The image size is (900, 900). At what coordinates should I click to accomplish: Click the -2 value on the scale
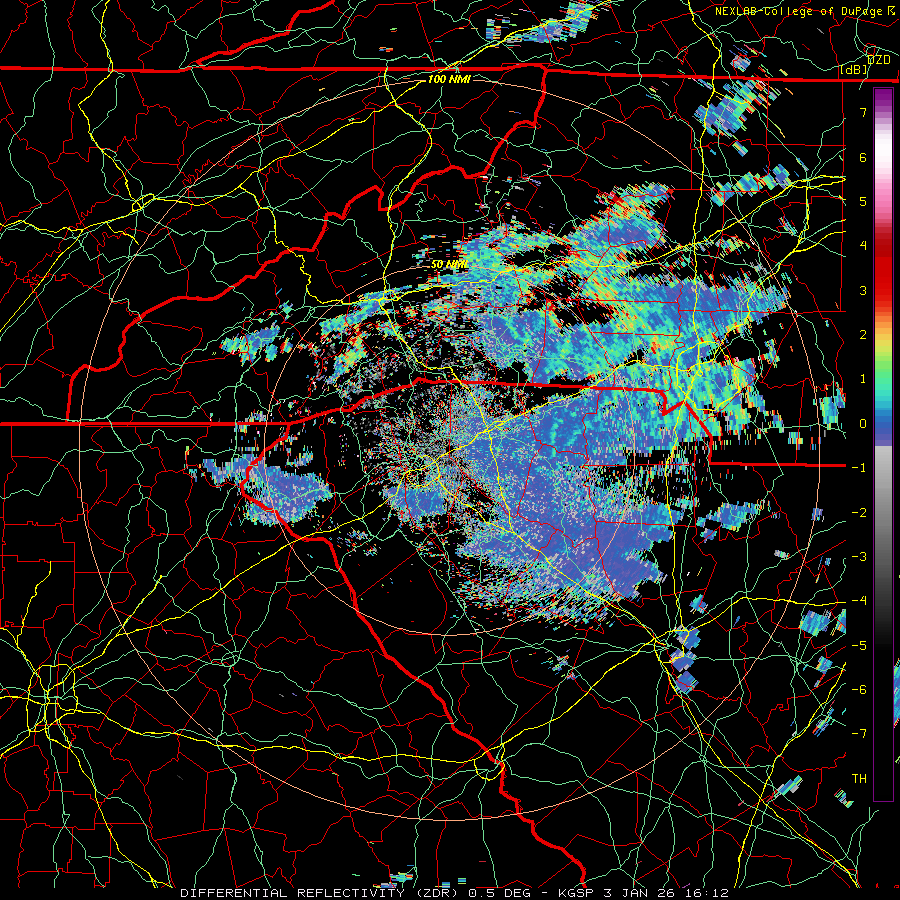coord(859,513)
